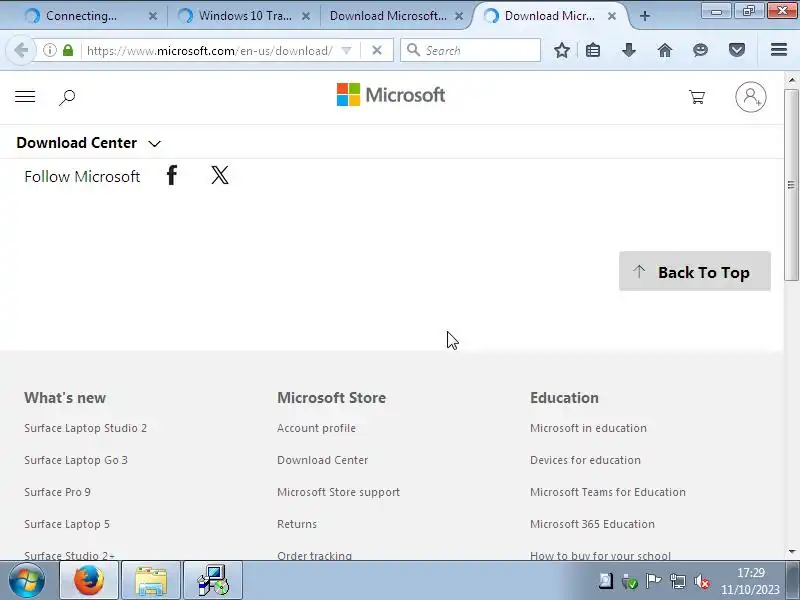Open the Windows Start button
The width and height of the screenshot is (800, 600).
pyautogui.click(x=27, y=581)
